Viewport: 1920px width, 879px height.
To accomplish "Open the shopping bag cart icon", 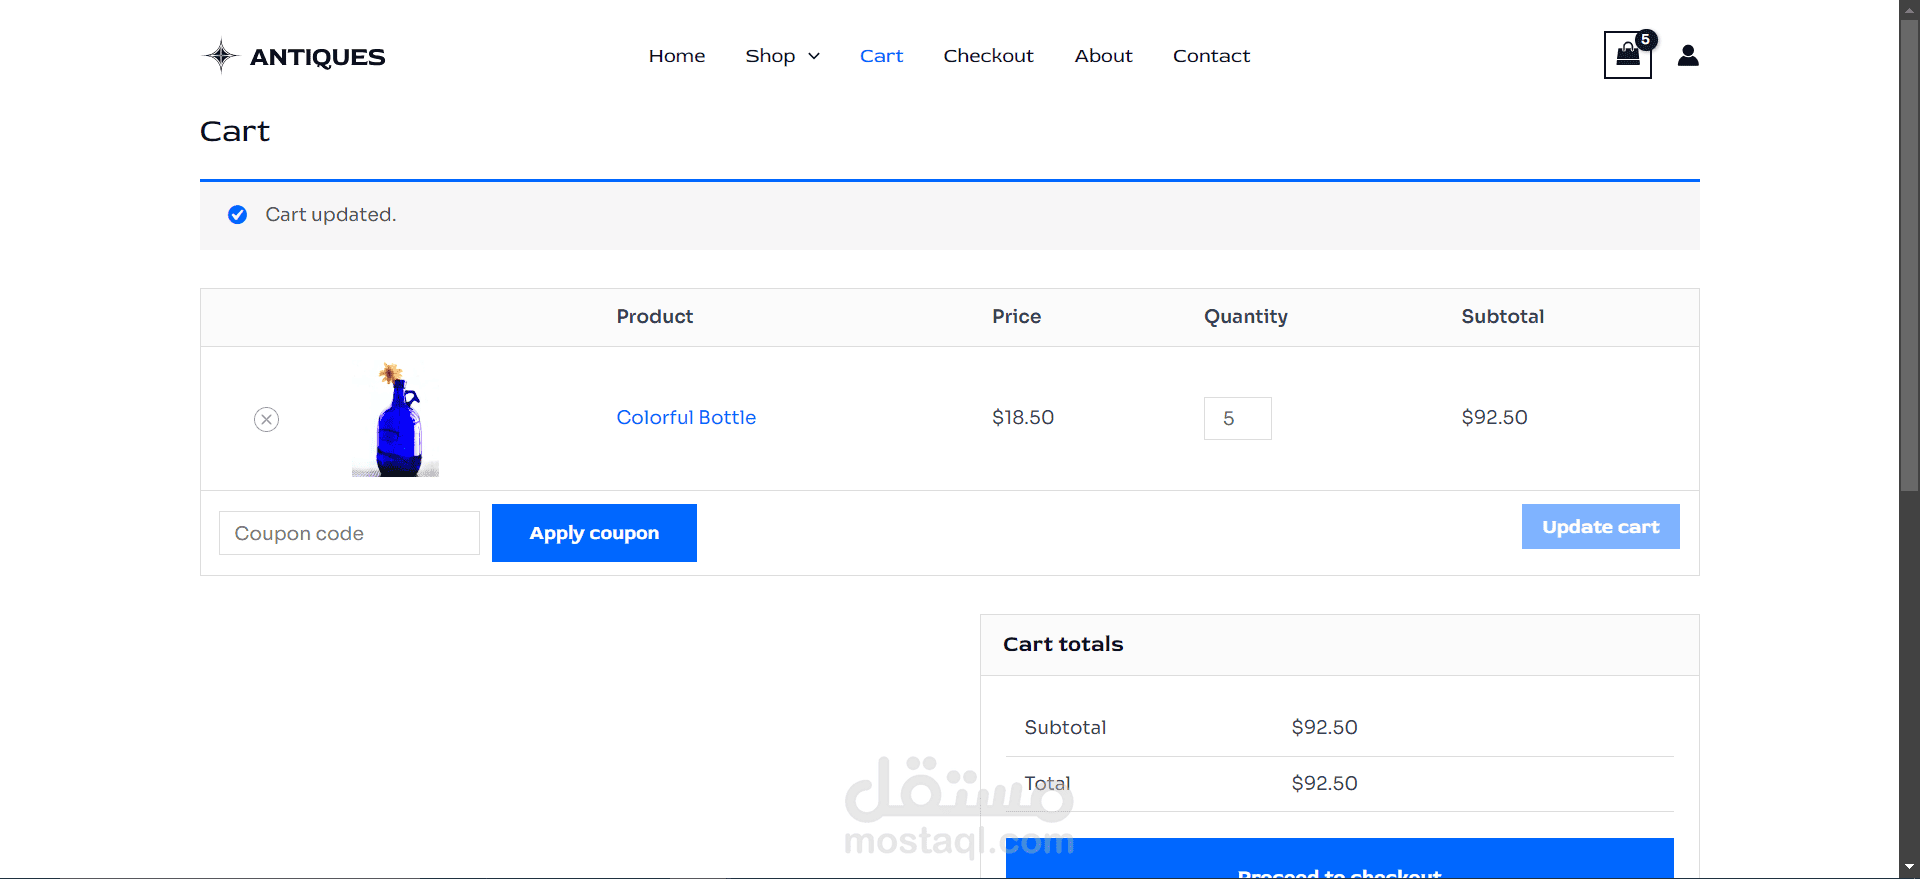I will point(1627,55).
